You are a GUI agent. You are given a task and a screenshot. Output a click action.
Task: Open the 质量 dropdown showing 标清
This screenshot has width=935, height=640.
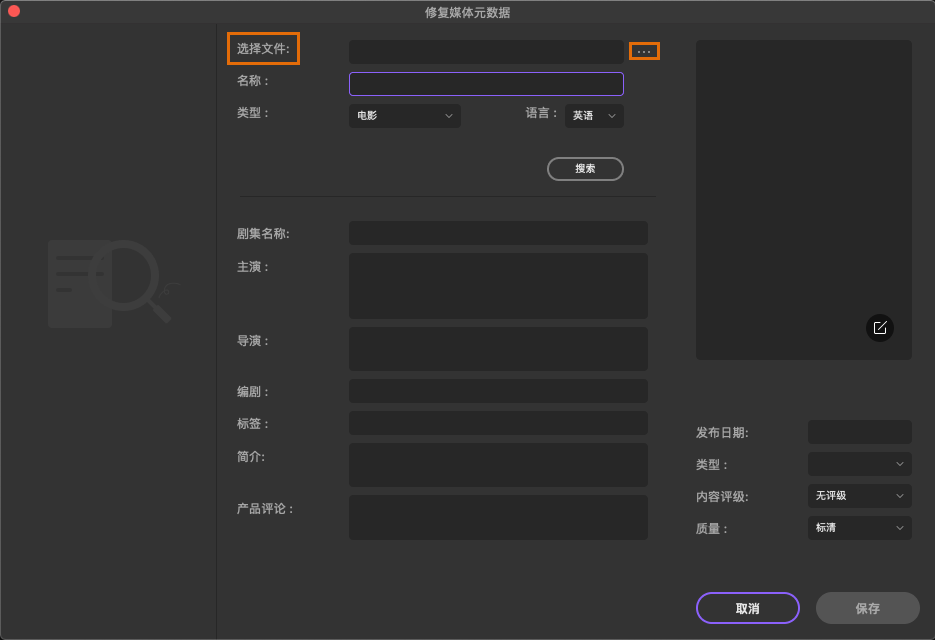click(x=859, y=528)
